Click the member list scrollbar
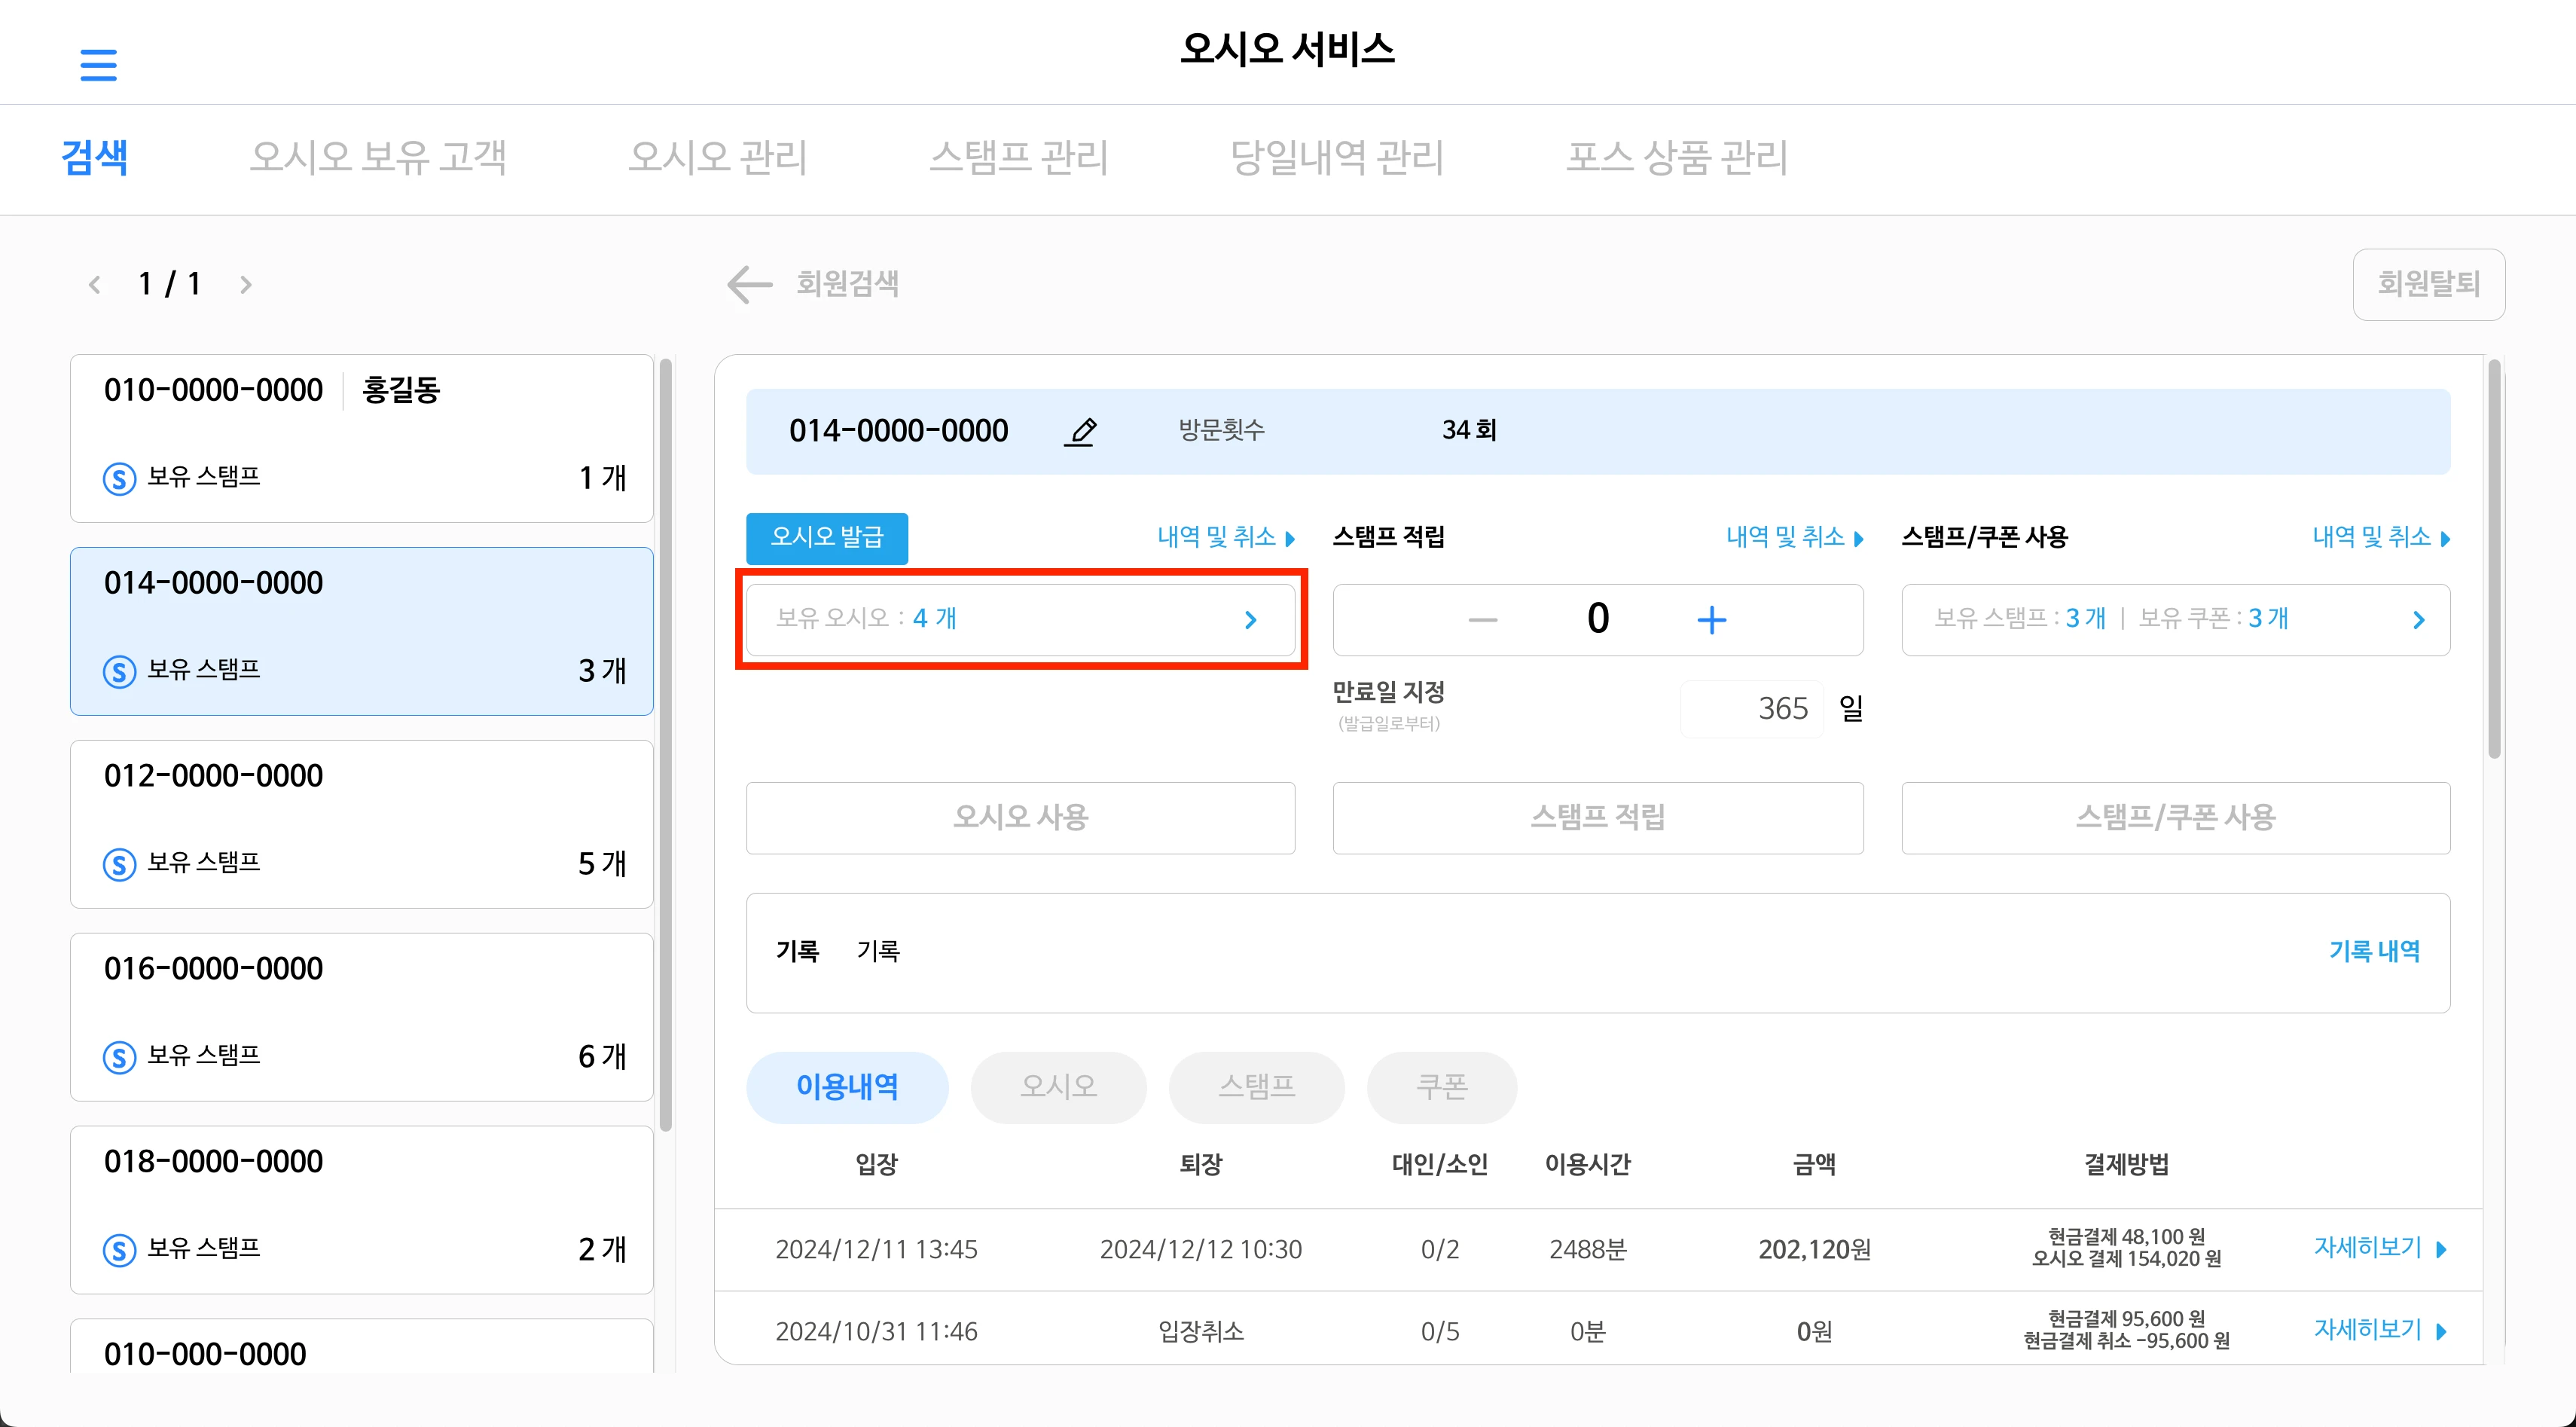2576x1427 pixels. (666, 745)
